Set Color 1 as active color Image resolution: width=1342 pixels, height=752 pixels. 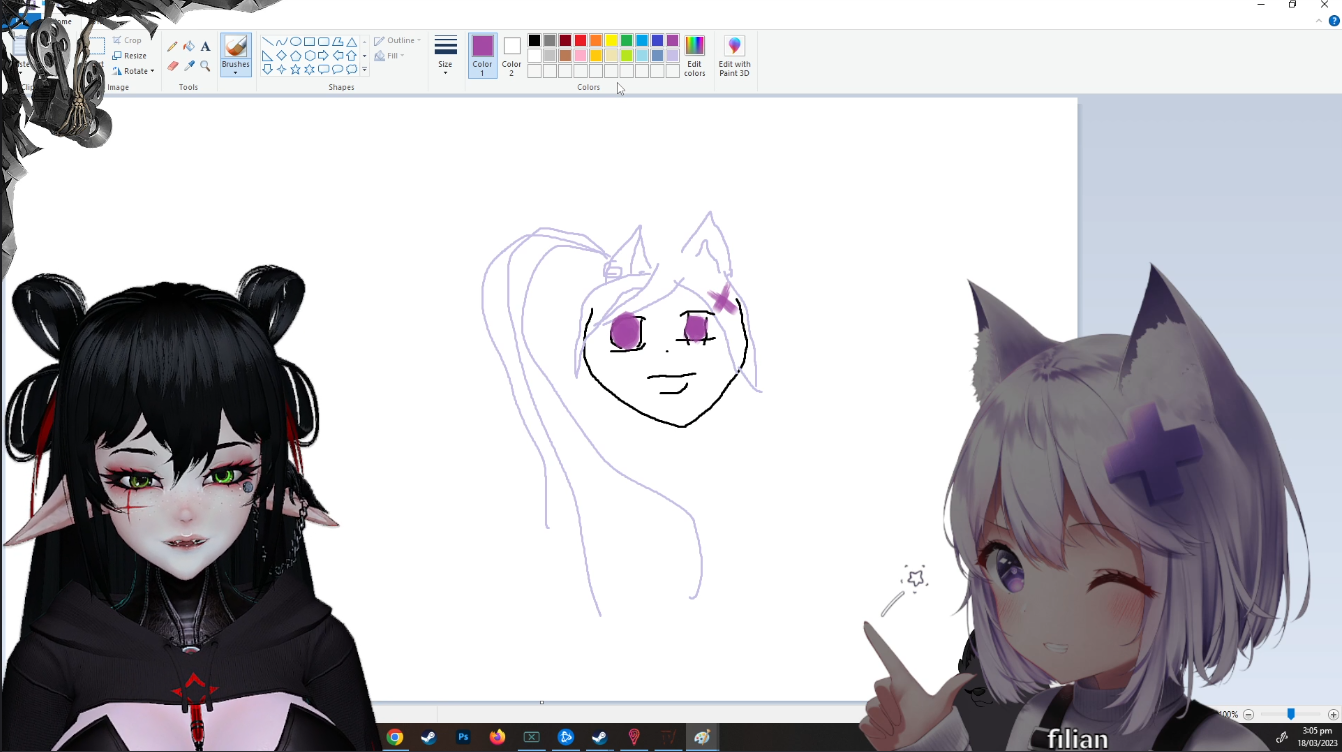pyautogui.click(x=483, y=56)
